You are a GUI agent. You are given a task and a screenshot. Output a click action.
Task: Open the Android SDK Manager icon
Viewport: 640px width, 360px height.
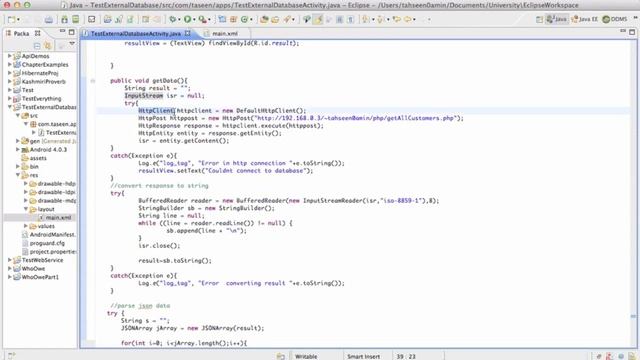64,19
